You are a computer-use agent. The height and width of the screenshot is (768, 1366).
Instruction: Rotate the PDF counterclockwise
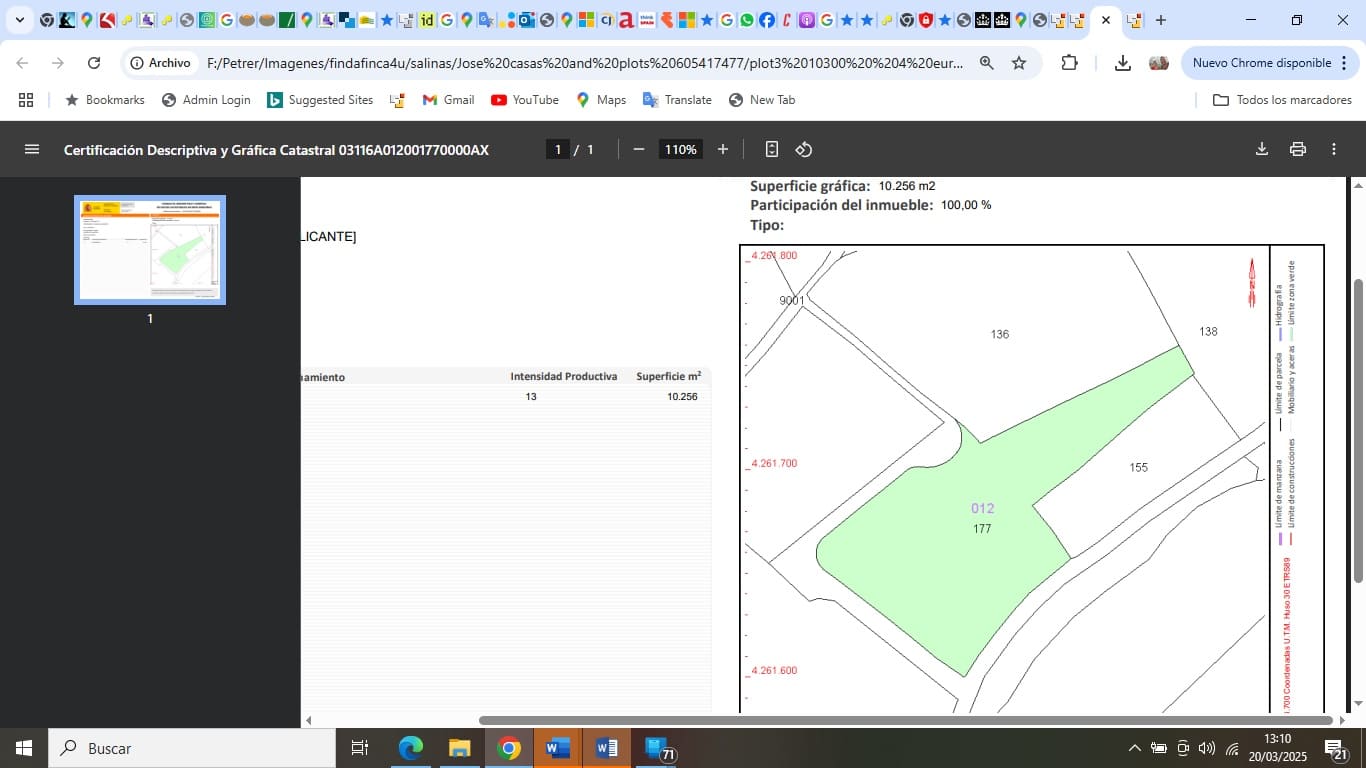coord(804,149)
